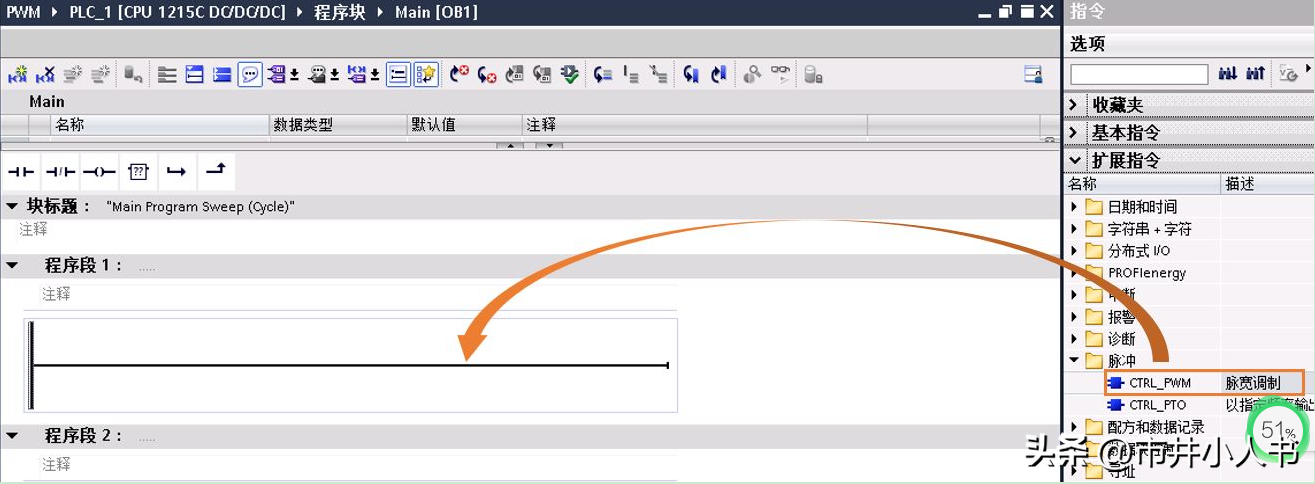The height and width of the screenshot is (484, 1315).
Task: Collapse the 脉冲 pulse folder
Action: pyautogui.click(x=1074, y=361)
